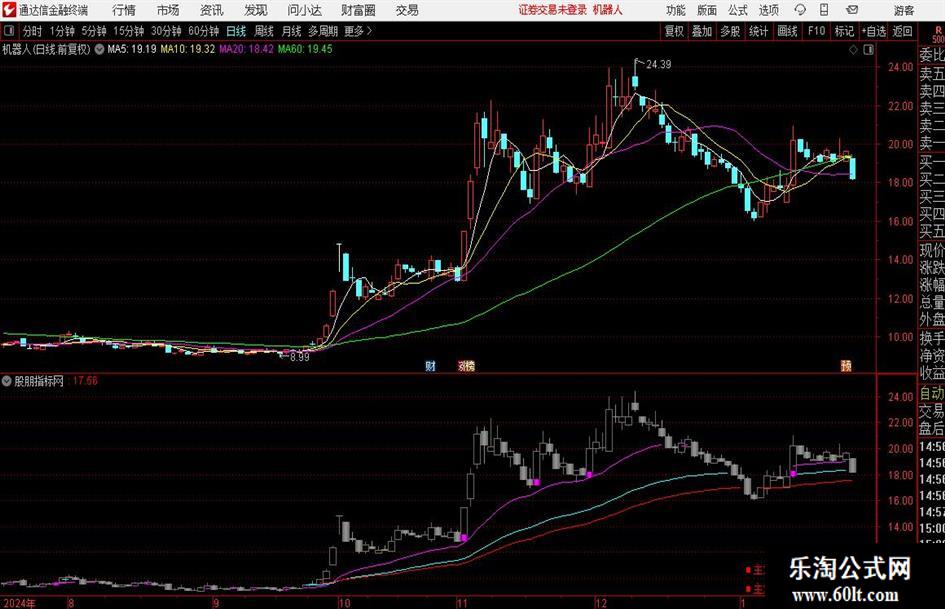
Task: Click MA20: 18.42 value label
Action: coord(246,49)
